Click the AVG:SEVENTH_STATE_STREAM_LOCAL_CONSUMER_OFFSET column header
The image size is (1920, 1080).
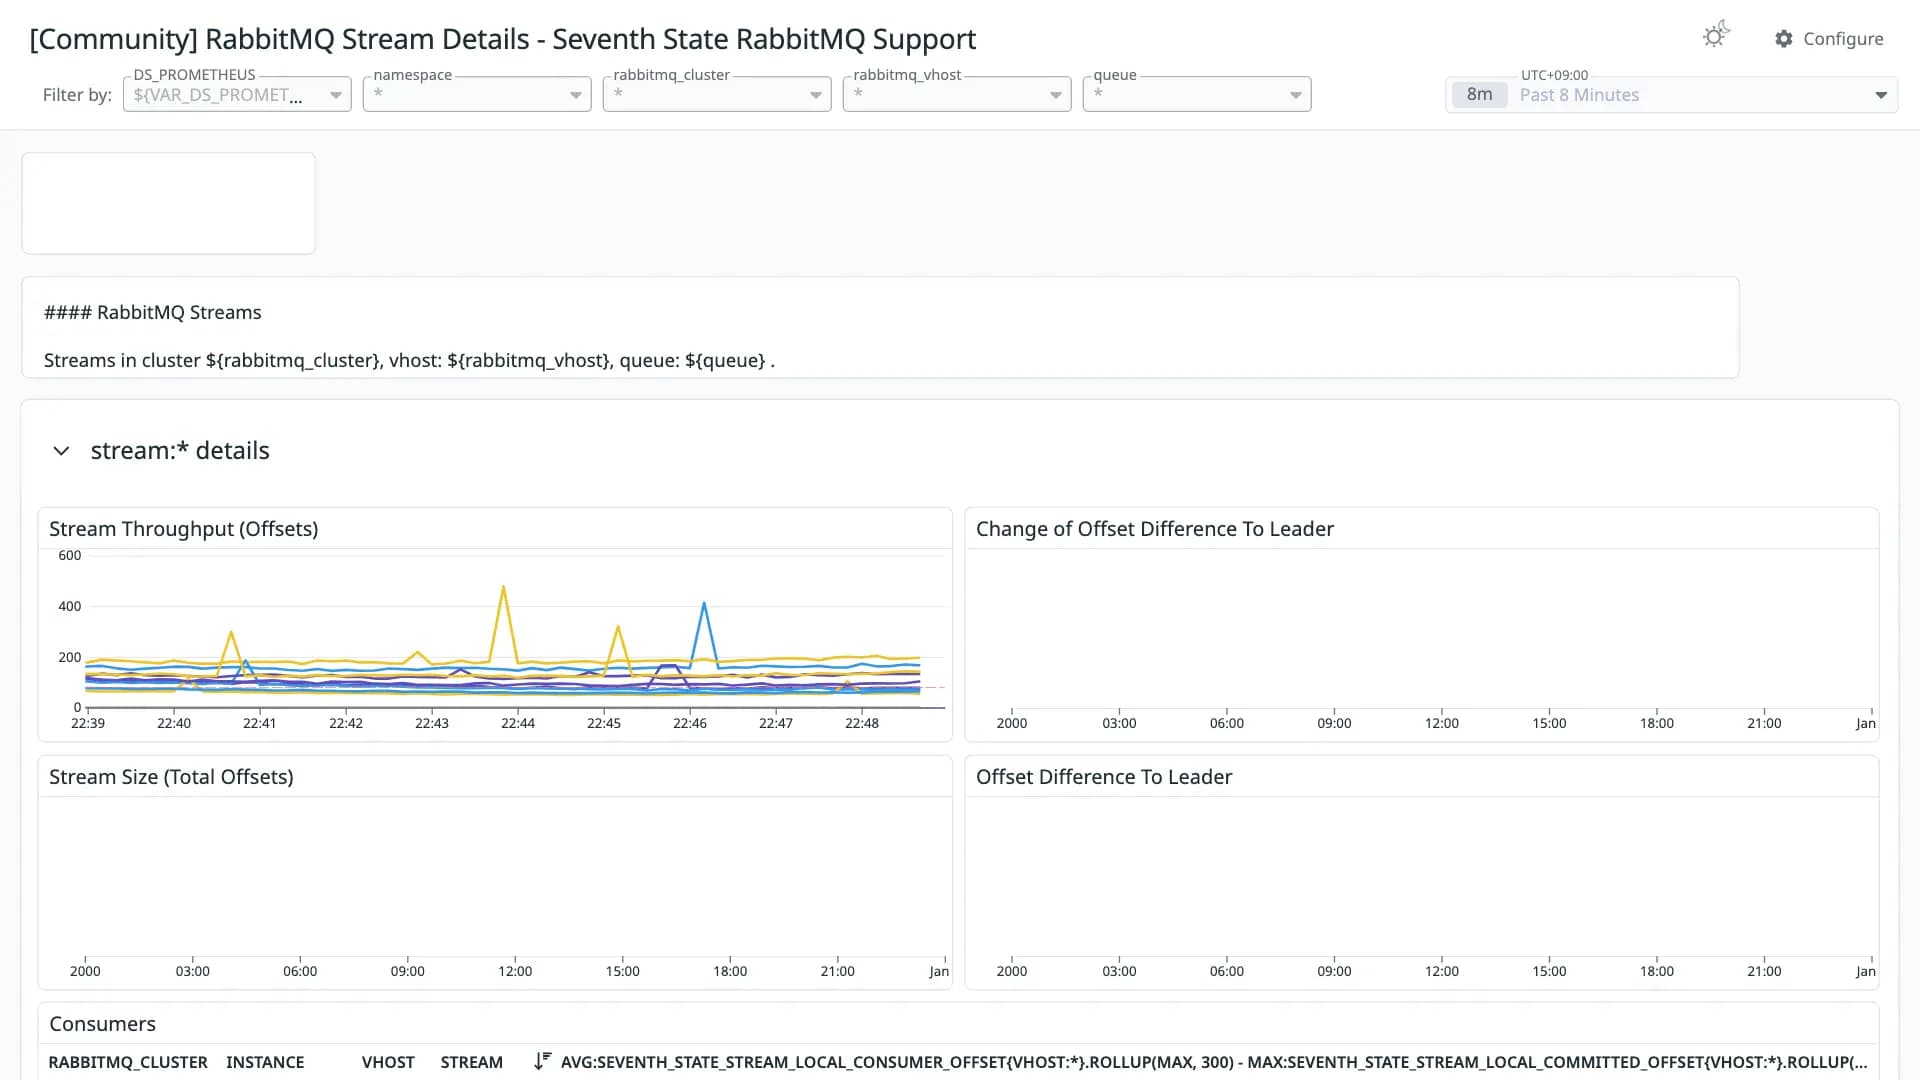1214,1062
